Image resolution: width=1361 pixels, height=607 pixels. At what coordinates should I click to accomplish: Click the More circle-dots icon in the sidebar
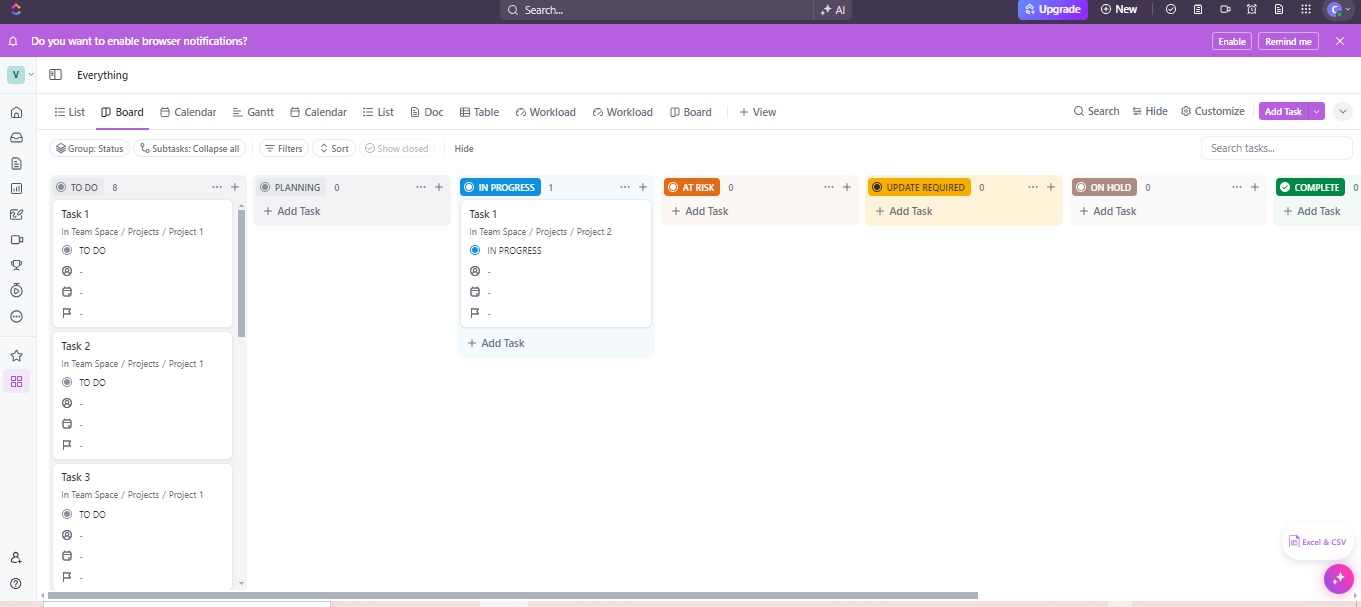(16, 316)
